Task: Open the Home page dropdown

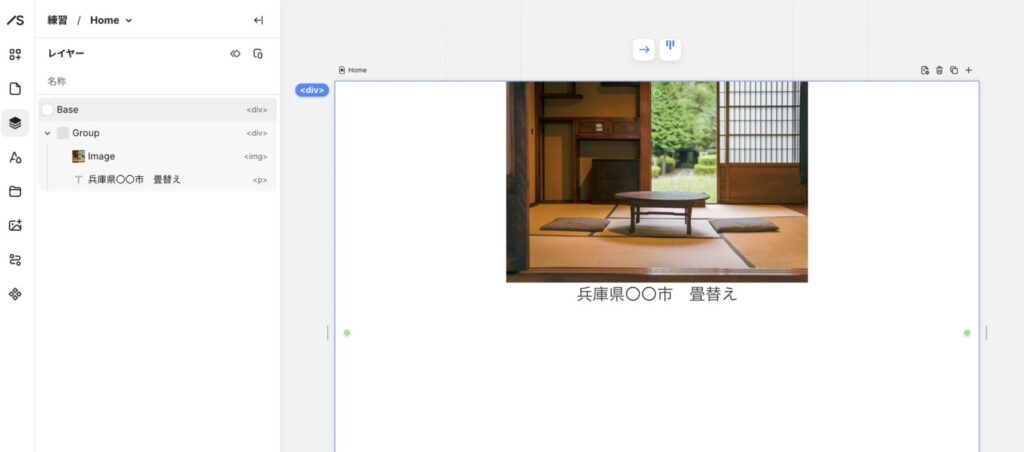Action: click(x=111, y=20)
